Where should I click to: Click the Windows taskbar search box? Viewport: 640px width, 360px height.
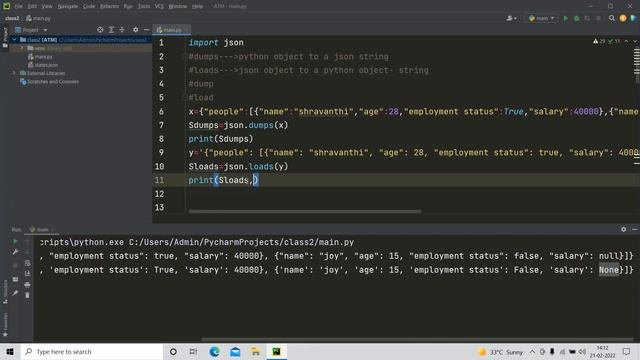pyautogui.click(x=92, y=351)
